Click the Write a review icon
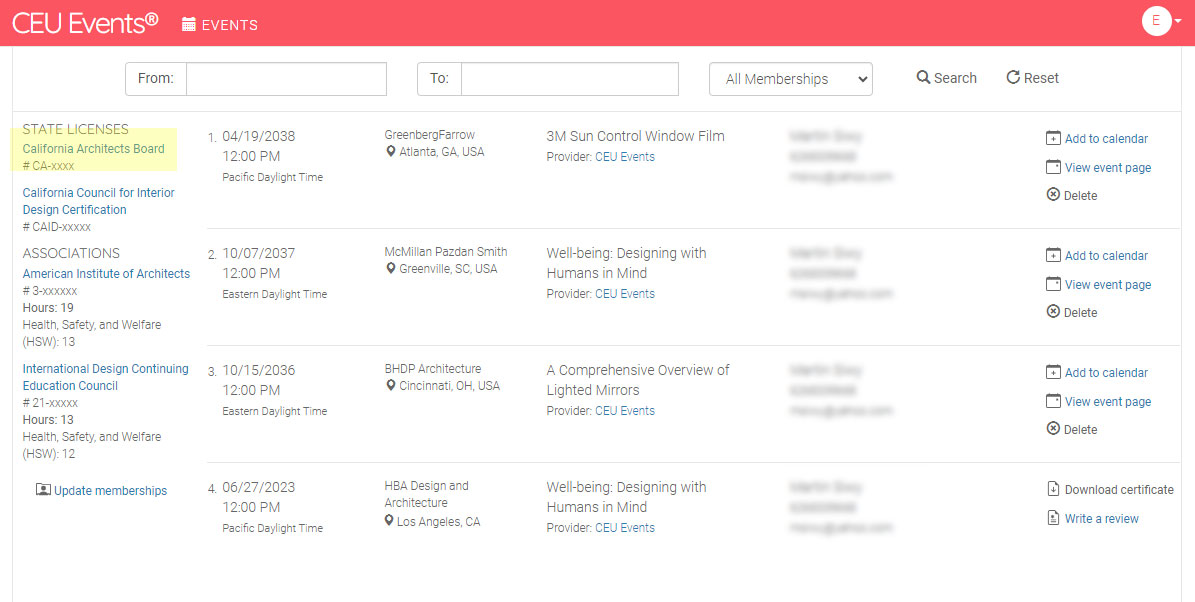This screenshot has width=1195, height=602. 1052,518
